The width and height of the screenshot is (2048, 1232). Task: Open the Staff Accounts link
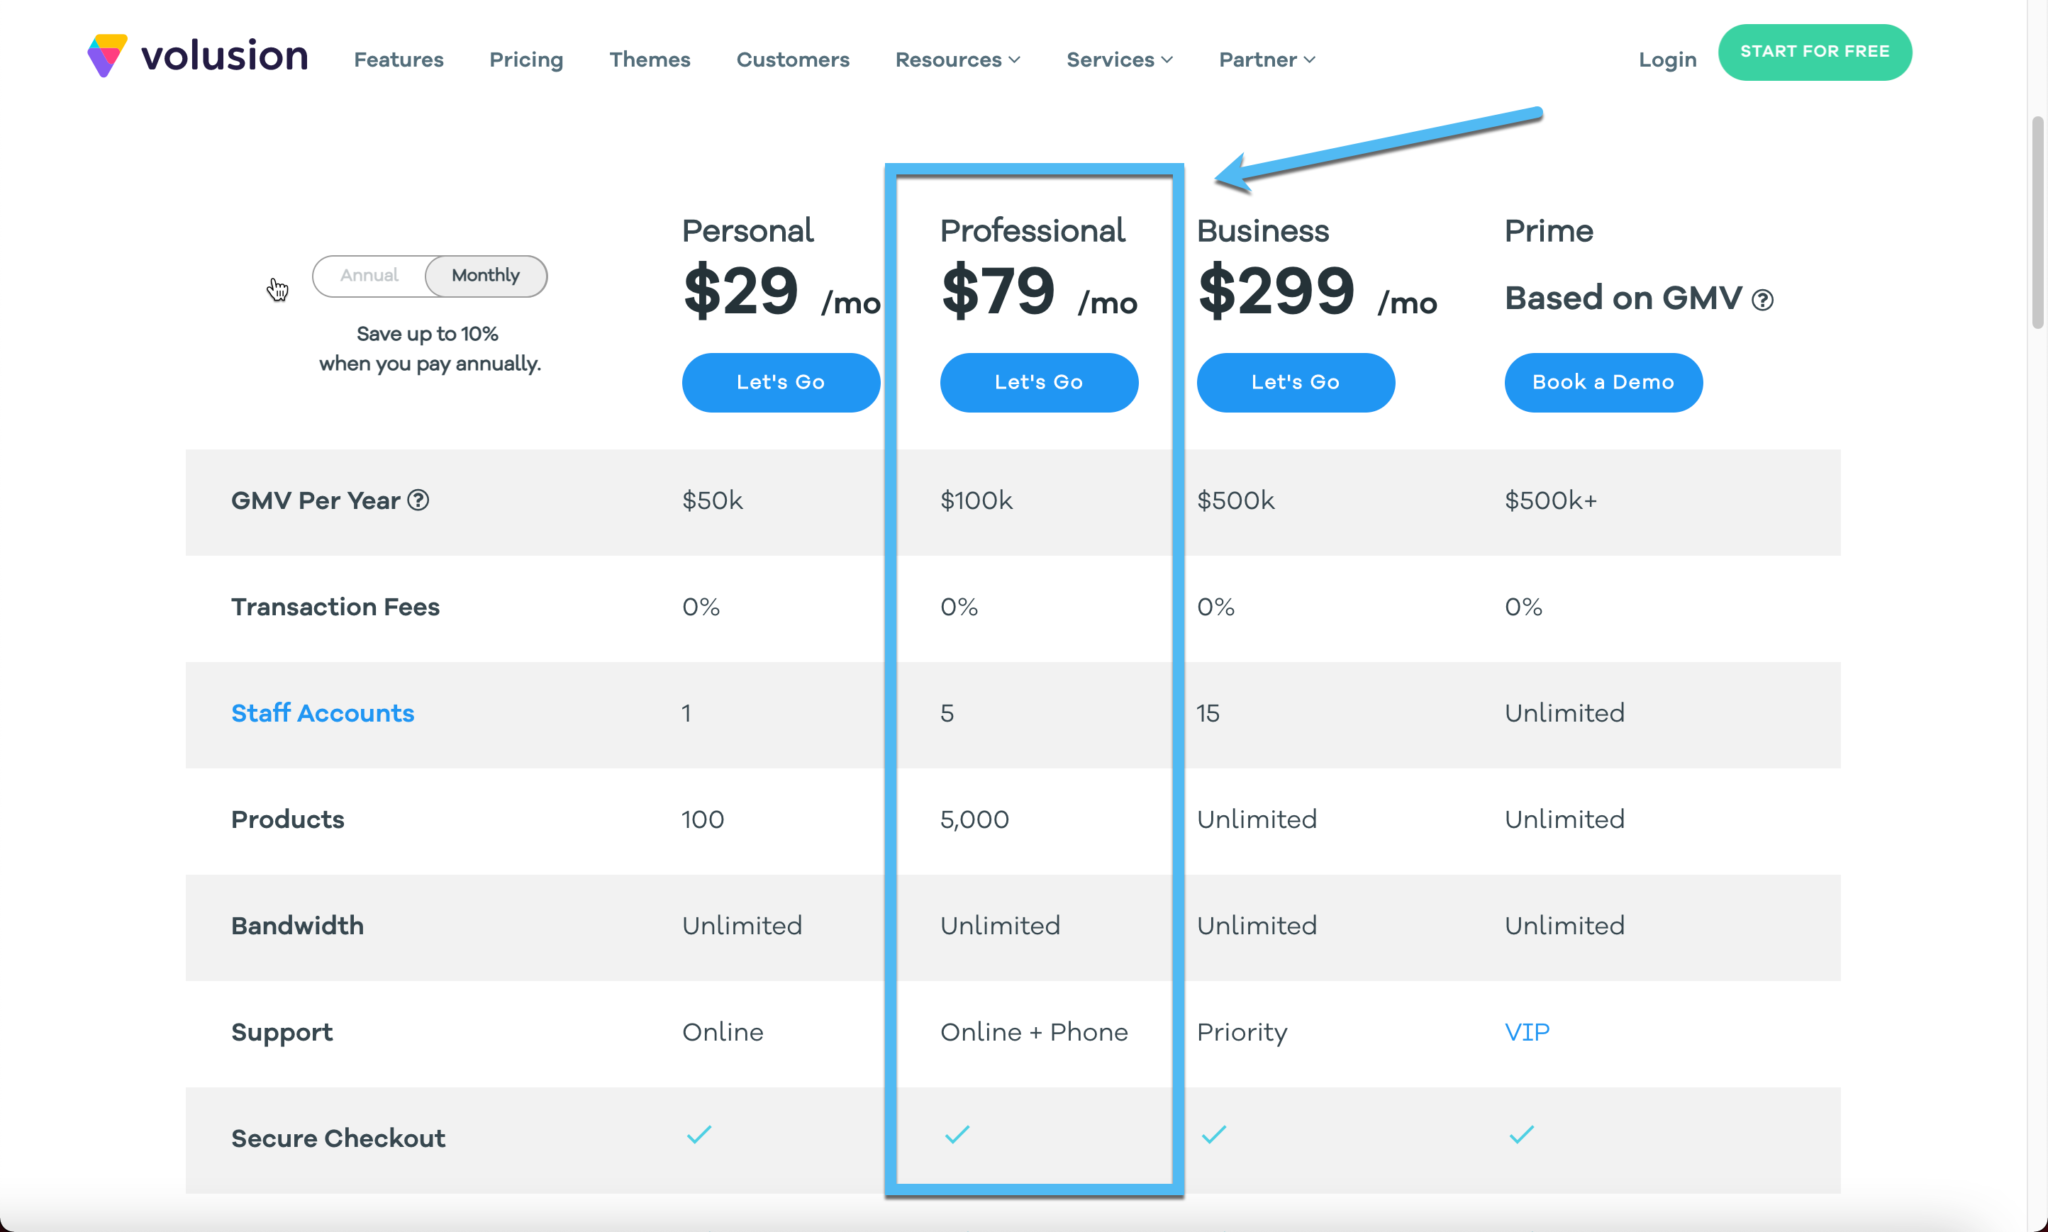[x=322, y=713]
